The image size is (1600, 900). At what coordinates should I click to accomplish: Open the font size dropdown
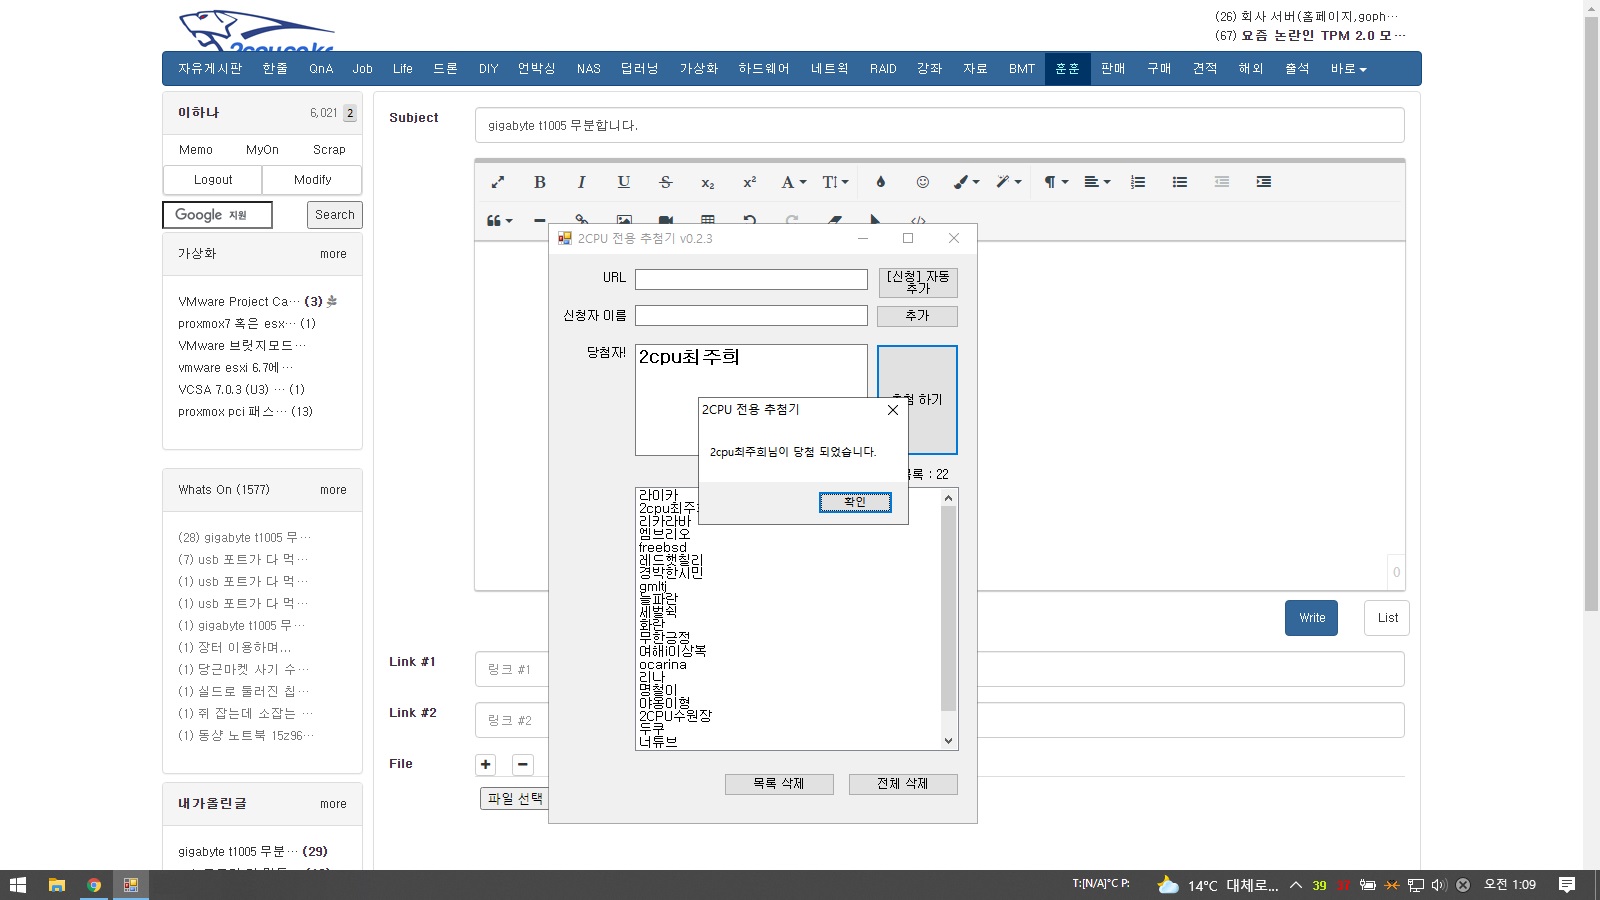(836, 182)
